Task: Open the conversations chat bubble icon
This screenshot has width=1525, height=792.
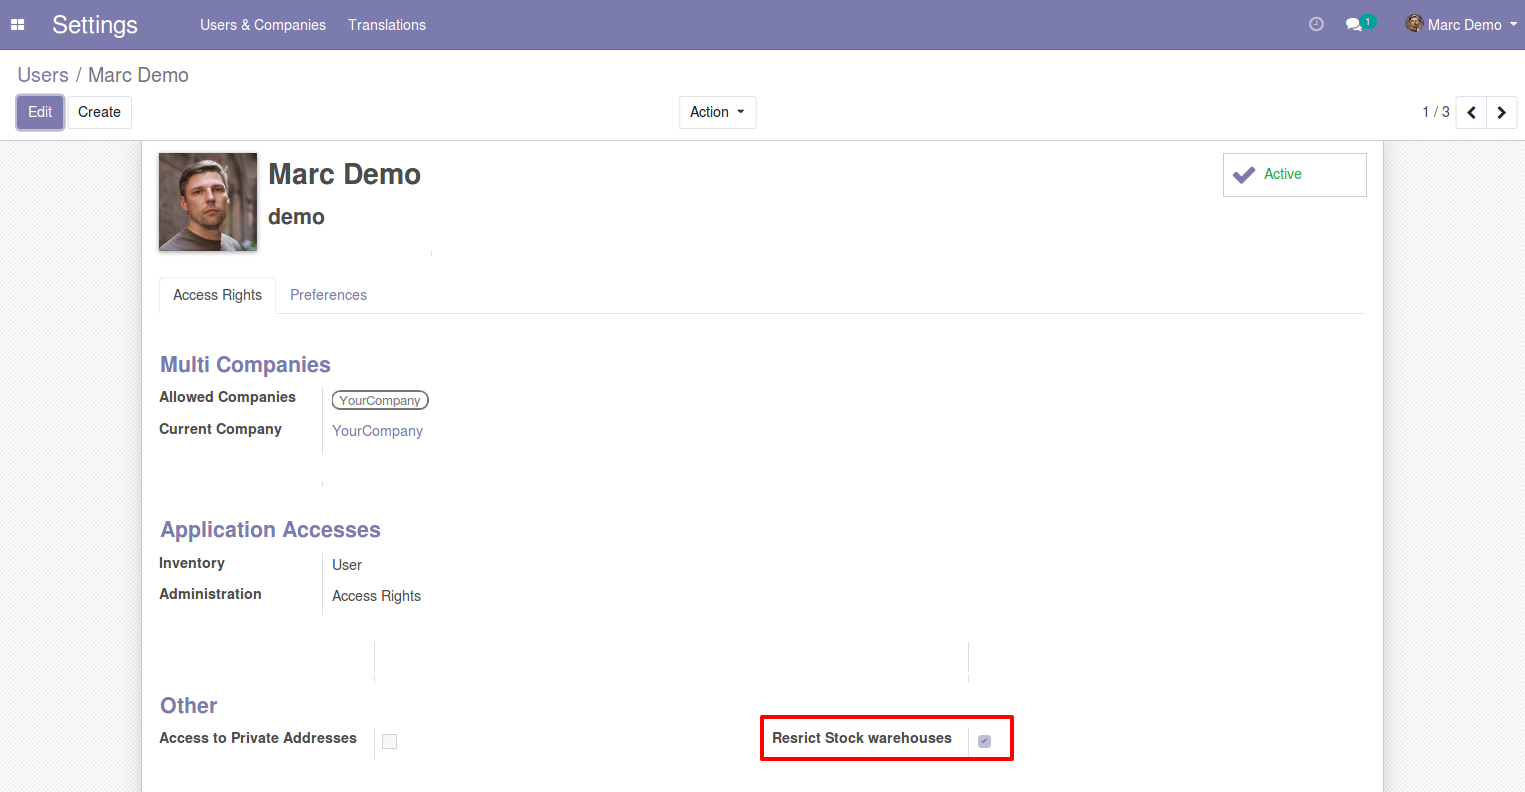Action: pos(1354,24)
